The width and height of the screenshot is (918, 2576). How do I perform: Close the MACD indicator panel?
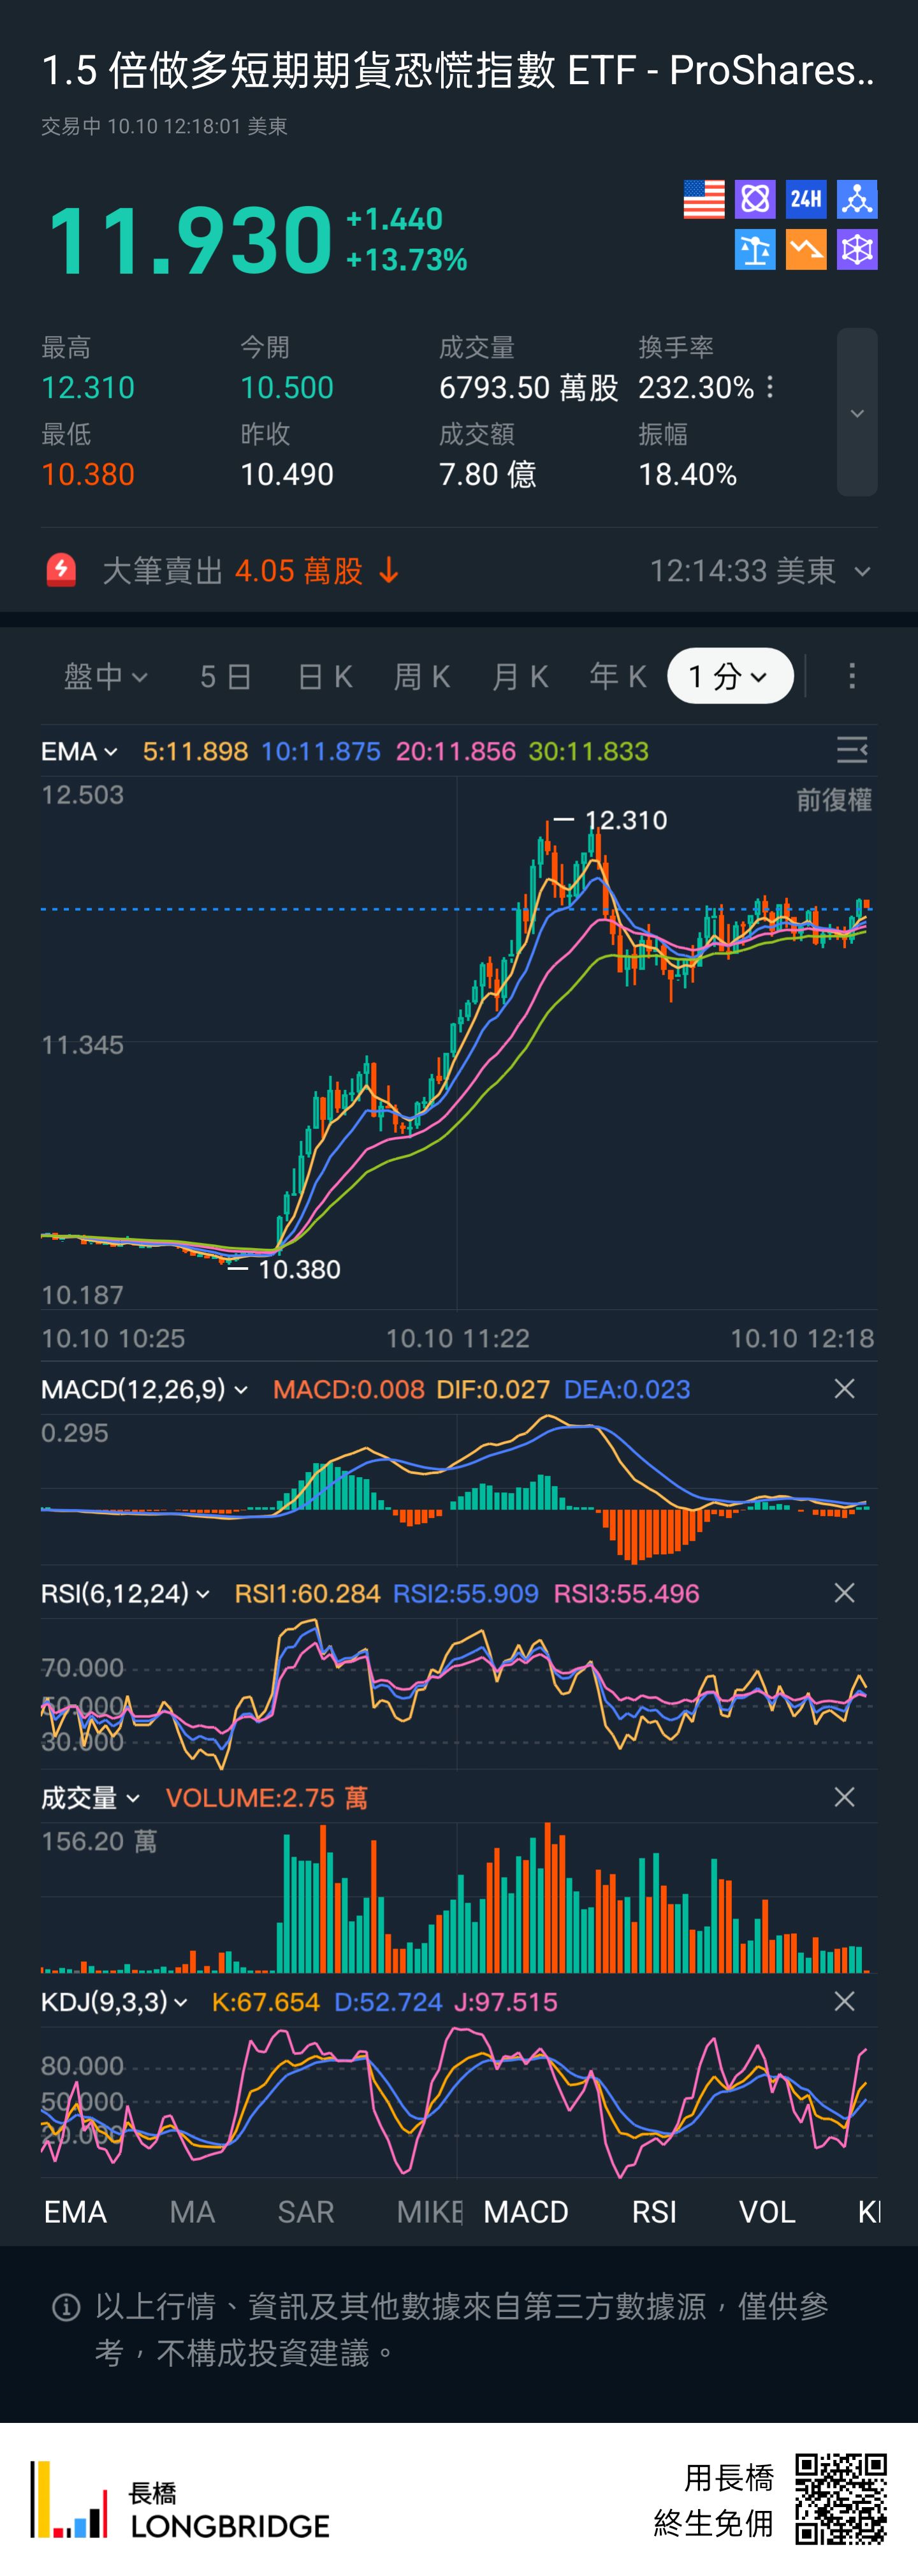(844, 1389)
